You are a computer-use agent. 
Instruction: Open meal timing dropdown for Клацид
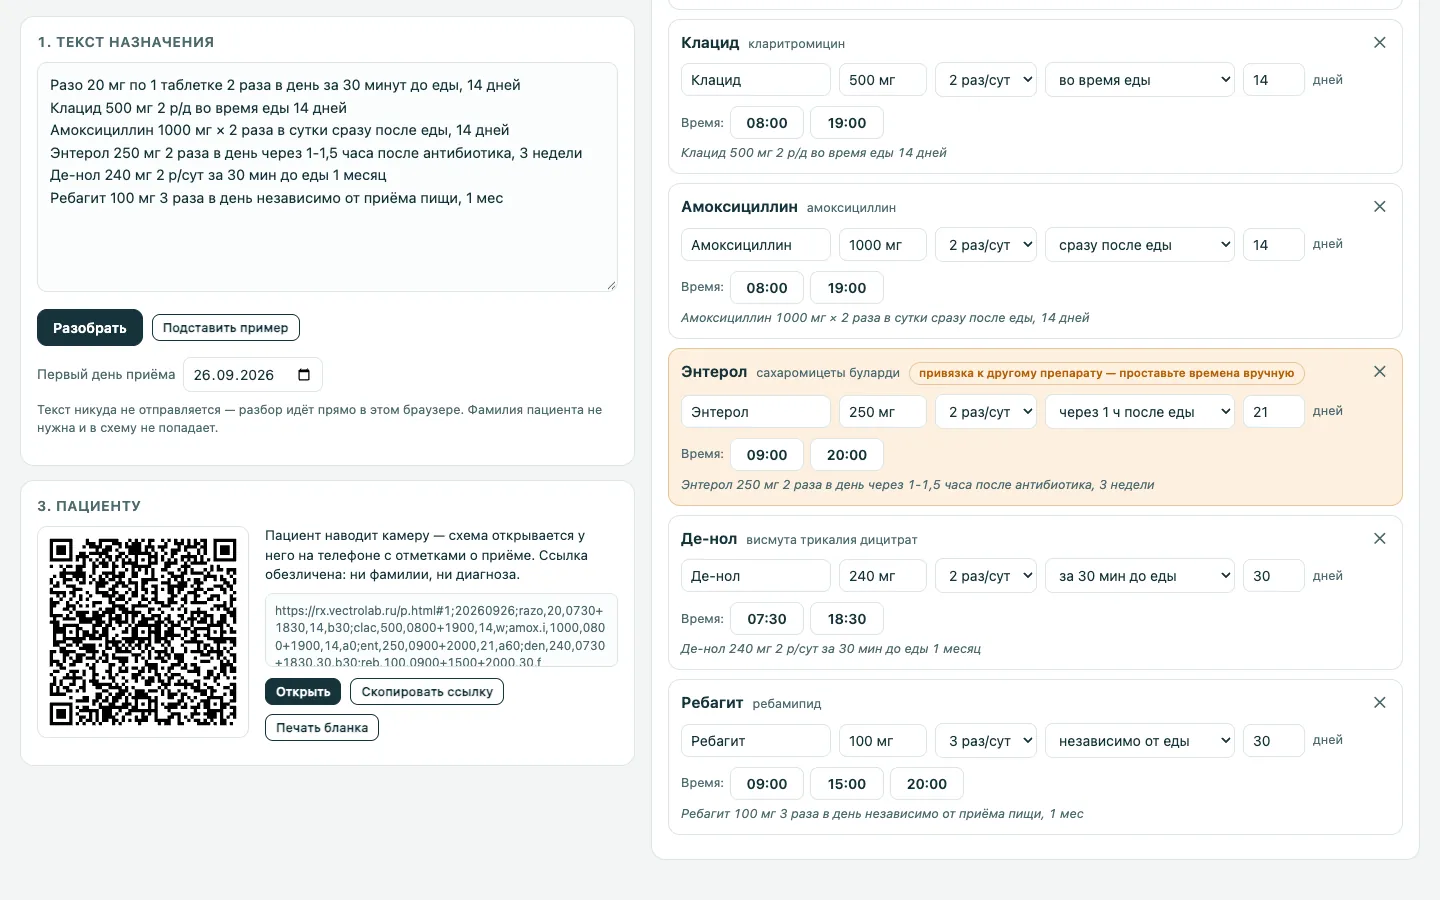[1139, 80]
